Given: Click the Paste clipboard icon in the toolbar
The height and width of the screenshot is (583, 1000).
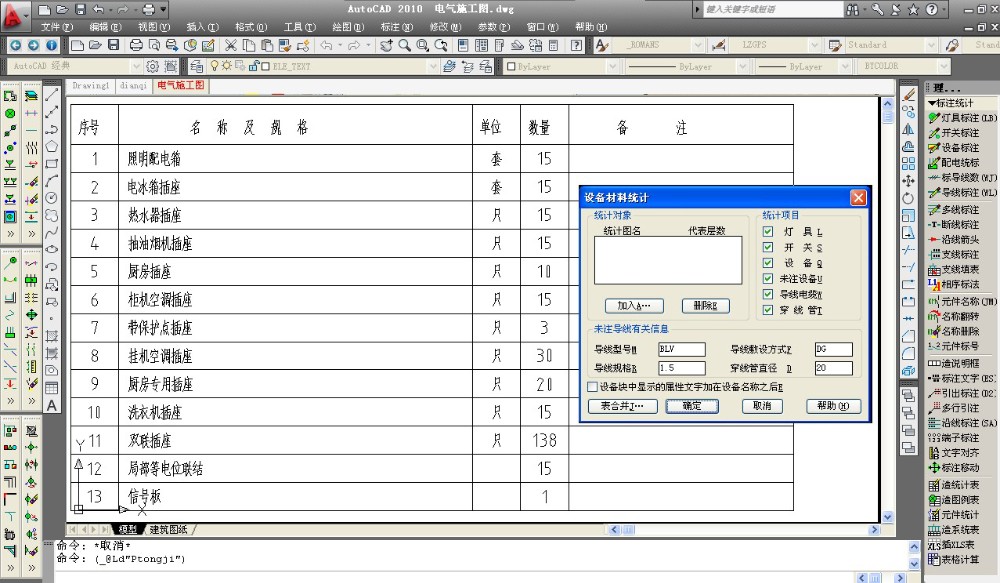Looking at the screenshot, I should coord(267,45).
